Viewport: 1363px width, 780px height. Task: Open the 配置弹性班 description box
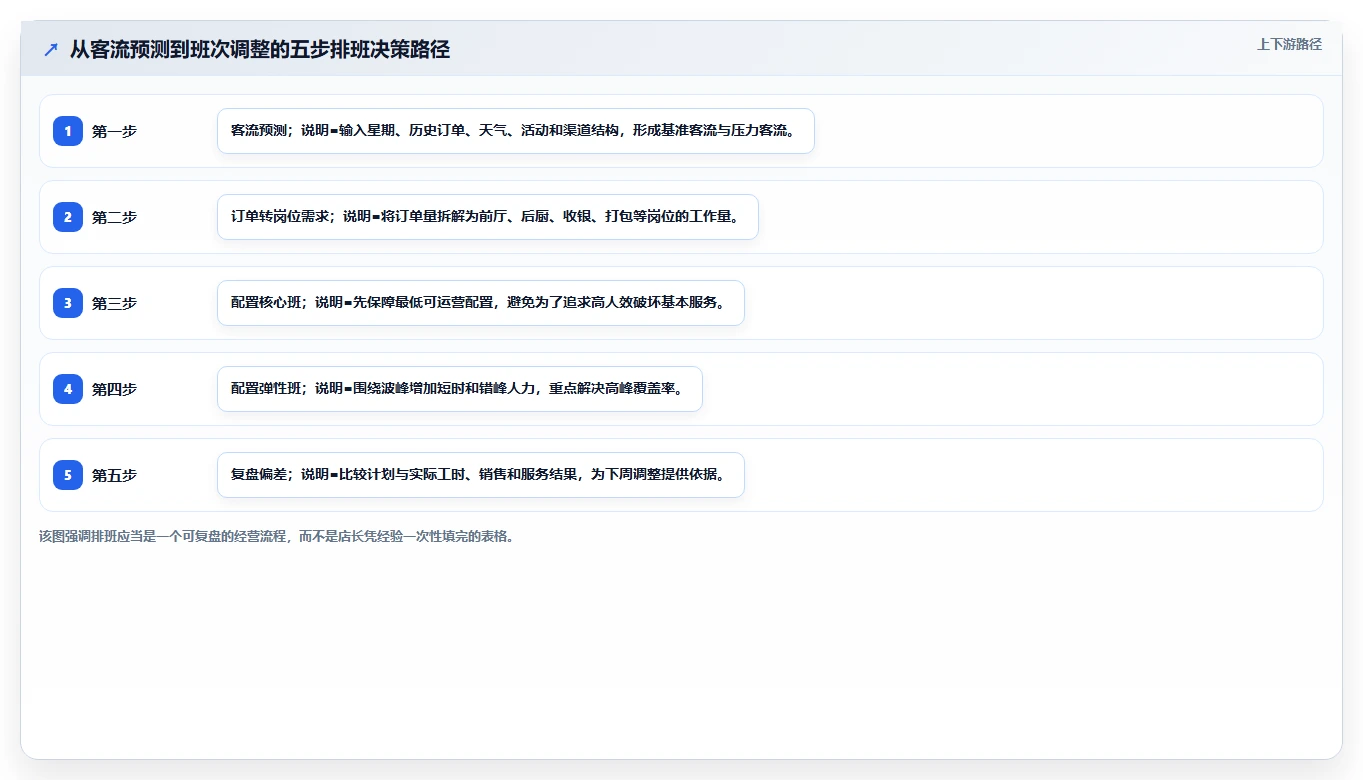click(460, 389)
